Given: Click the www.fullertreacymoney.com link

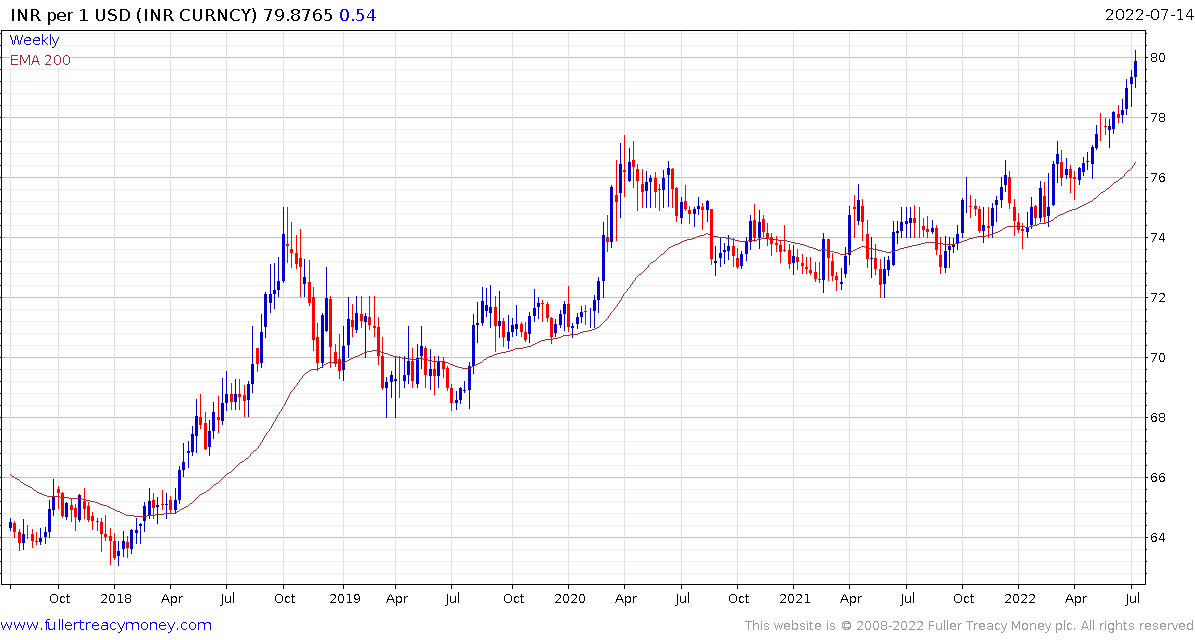Looking at the screenshot, I should tap(106, 626).
